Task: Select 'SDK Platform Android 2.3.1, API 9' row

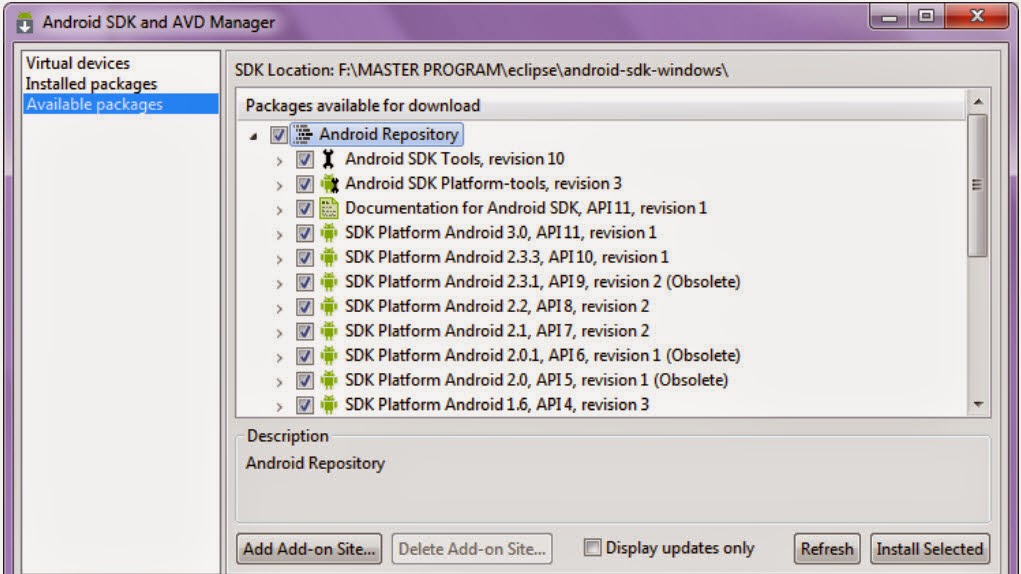Action: point(542,282)
